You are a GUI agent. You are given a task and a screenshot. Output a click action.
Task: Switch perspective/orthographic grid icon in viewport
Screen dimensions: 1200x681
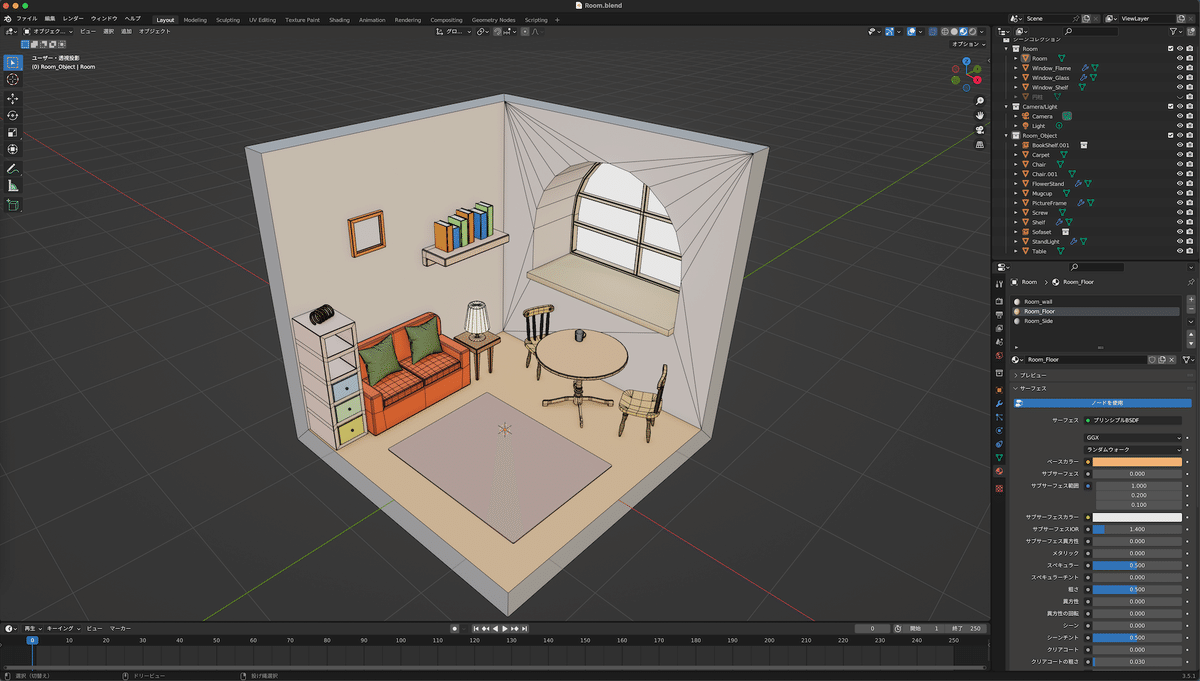pos(980,143)
